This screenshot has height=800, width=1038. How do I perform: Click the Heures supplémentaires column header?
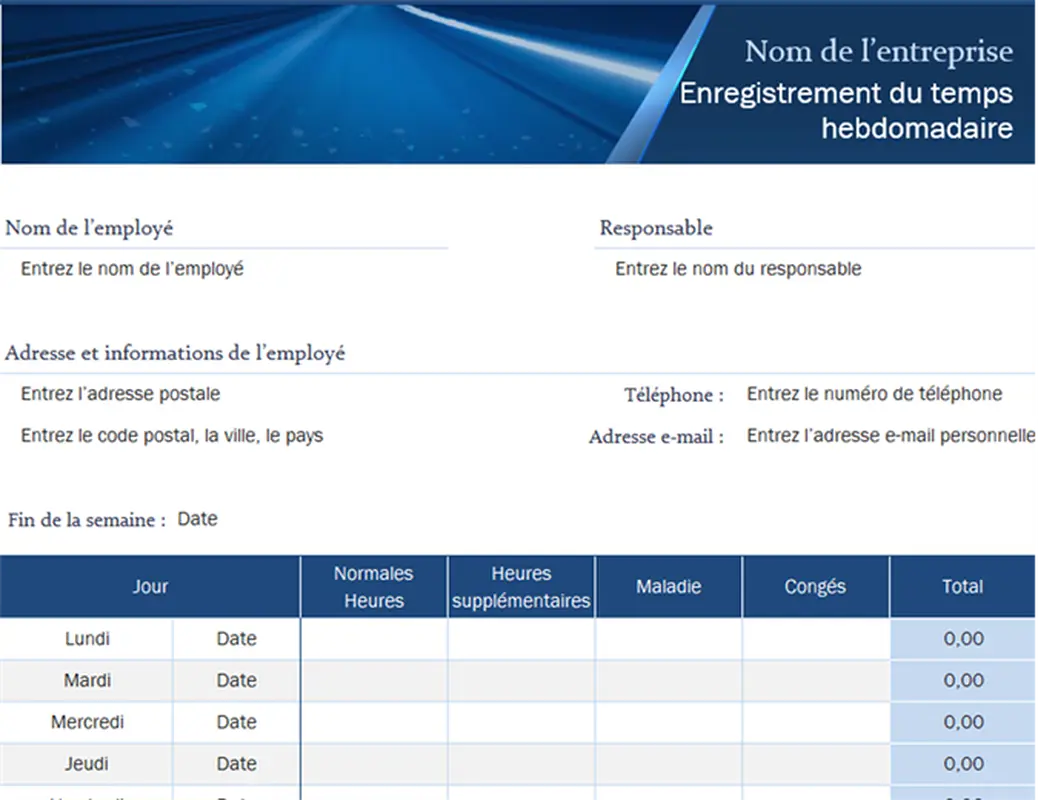[521, 586]
